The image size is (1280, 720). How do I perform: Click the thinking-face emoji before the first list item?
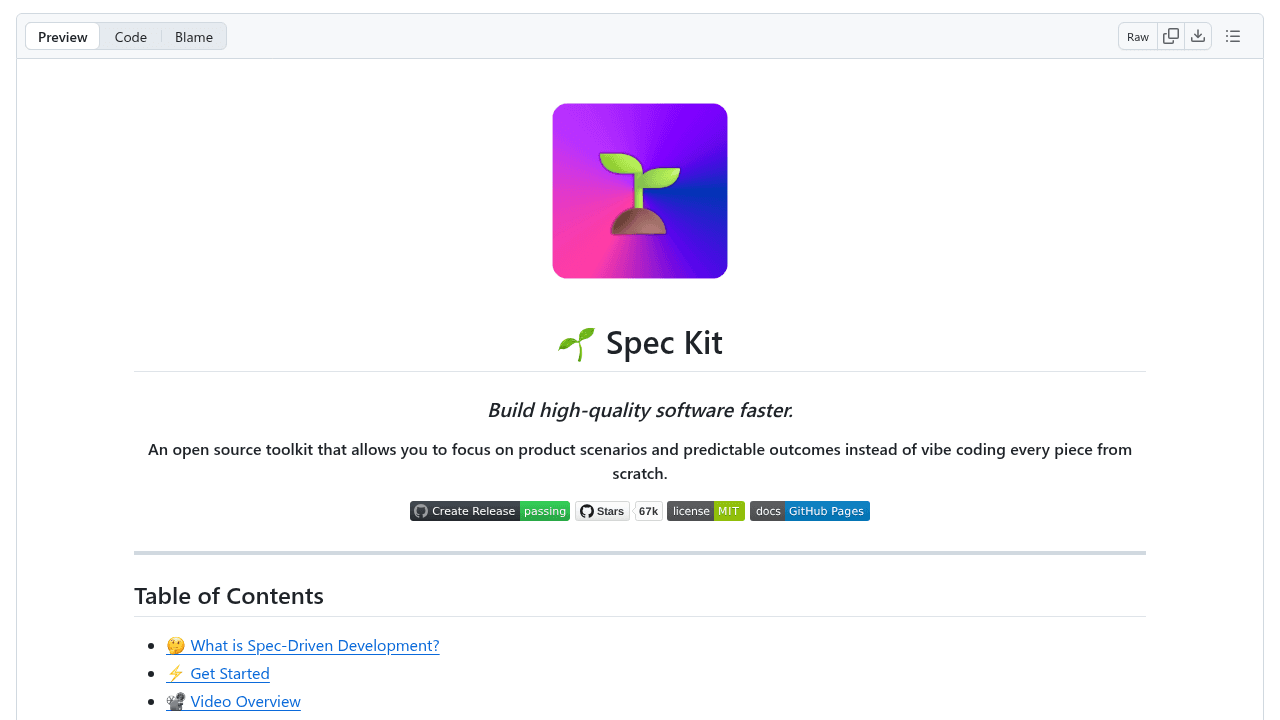tap(175, 645)
